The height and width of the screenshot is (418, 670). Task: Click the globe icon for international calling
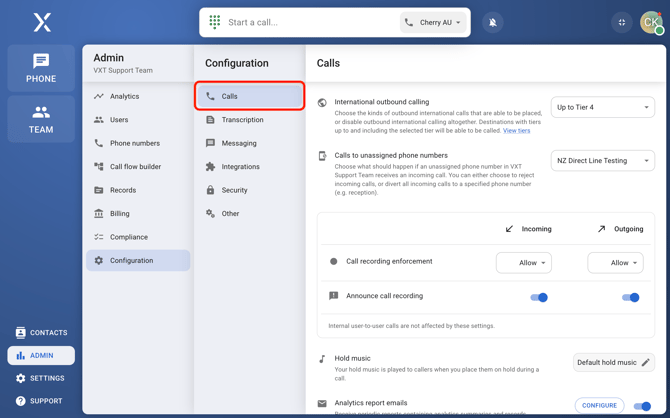[322, 103]
